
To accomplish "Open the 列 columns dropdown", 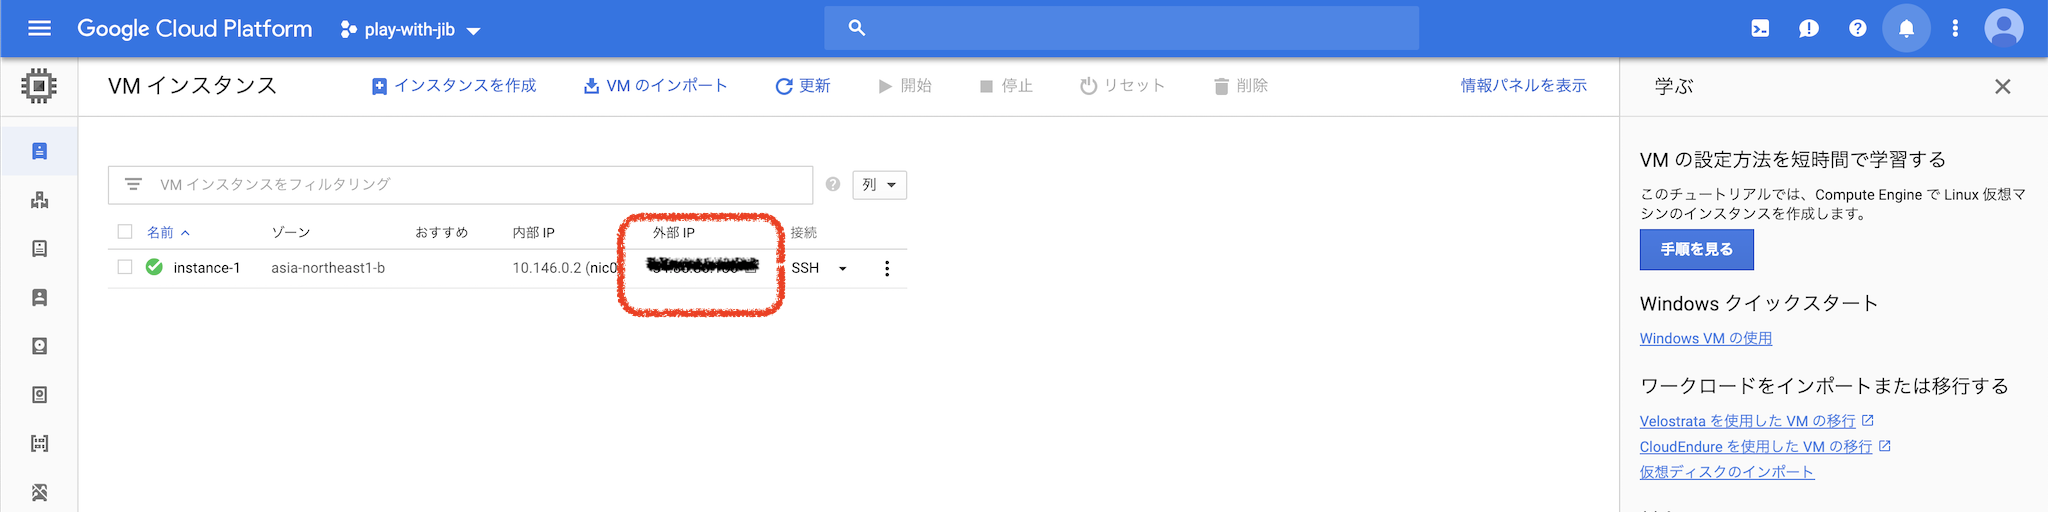I will (x=879, y=185).
